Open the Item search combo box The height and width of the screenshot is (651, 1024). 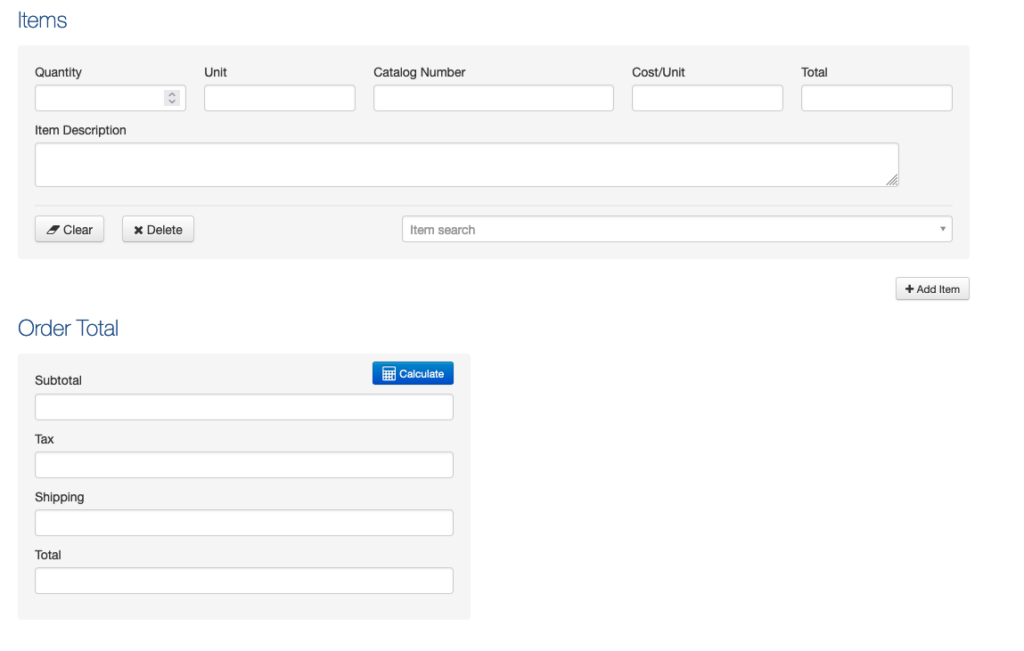pyautogui.click(x=670, y=230)
